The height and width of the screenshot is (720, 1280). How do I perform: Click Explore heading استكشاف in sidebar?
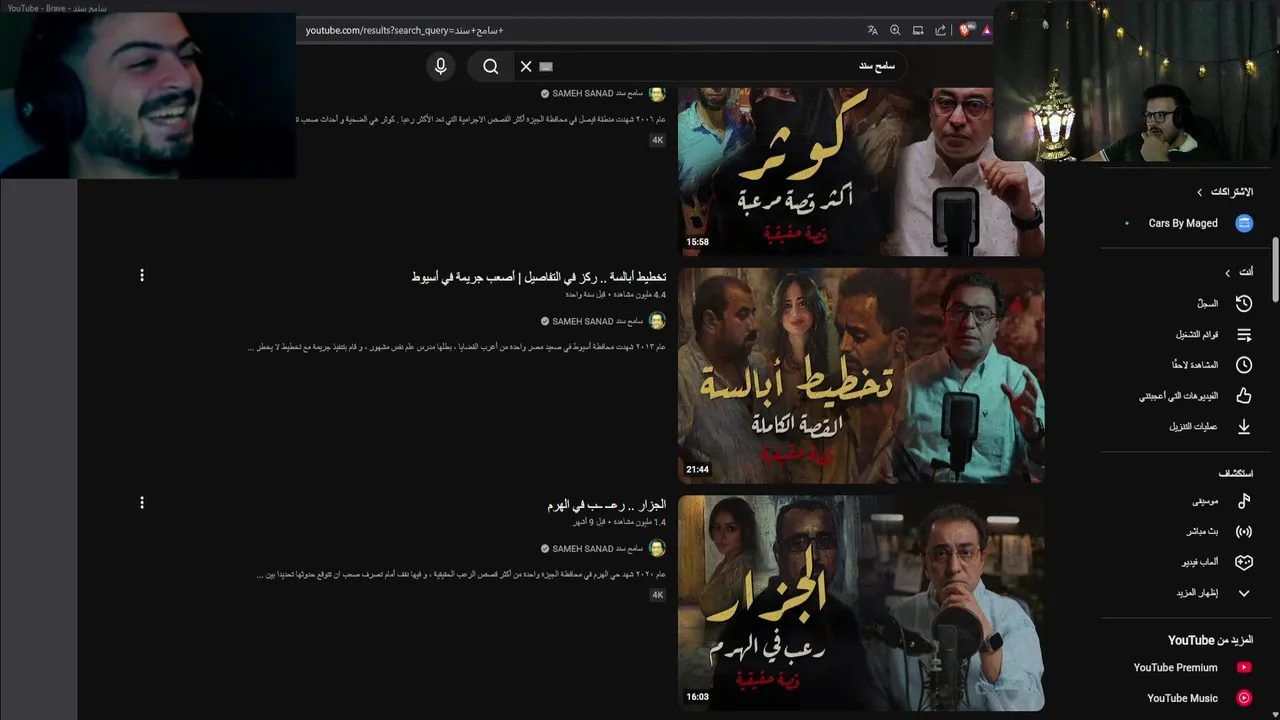[x=1236, y=473]
